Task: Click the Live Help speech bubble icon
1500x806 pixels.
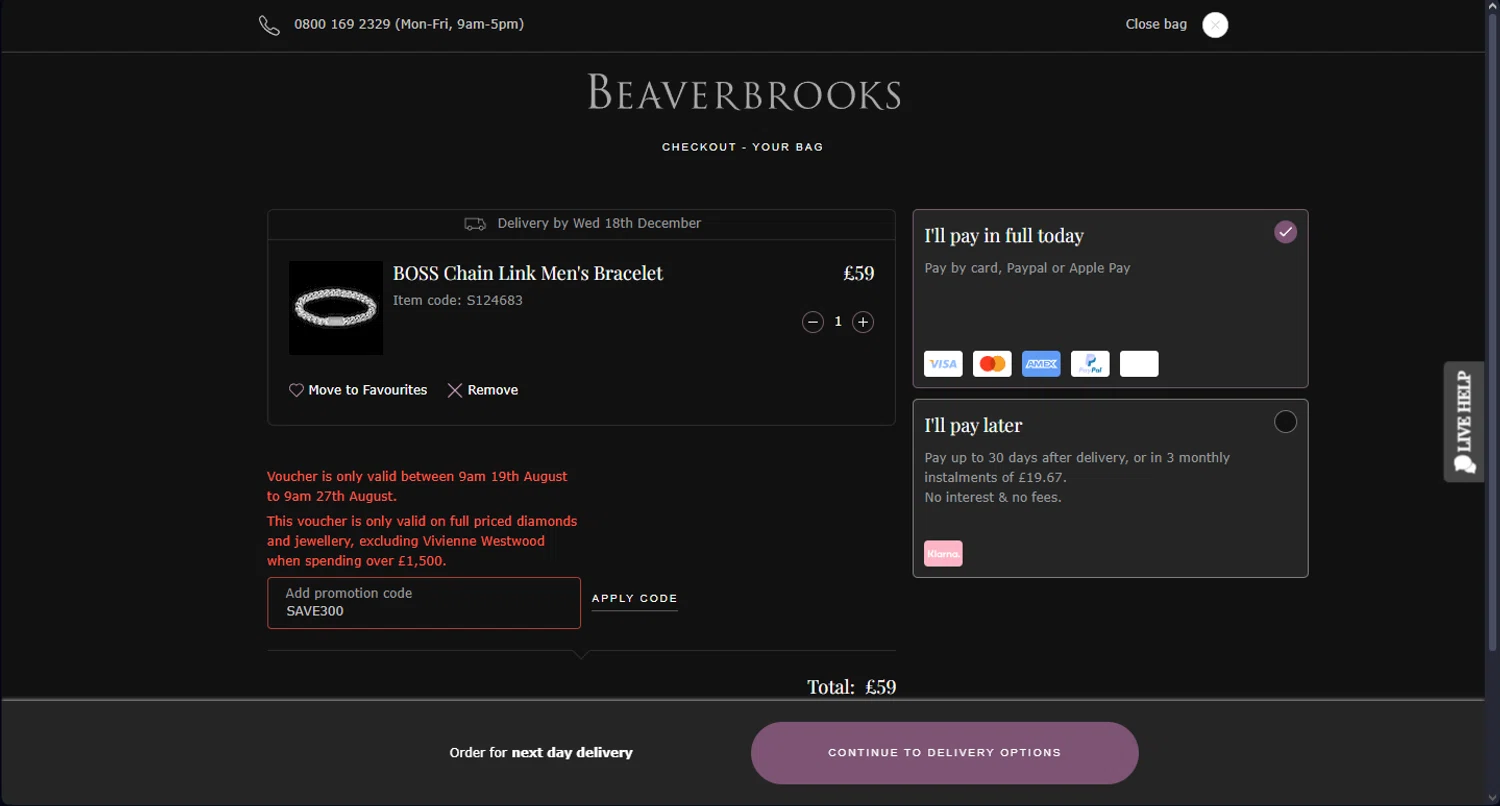Action: (1465, 464)
